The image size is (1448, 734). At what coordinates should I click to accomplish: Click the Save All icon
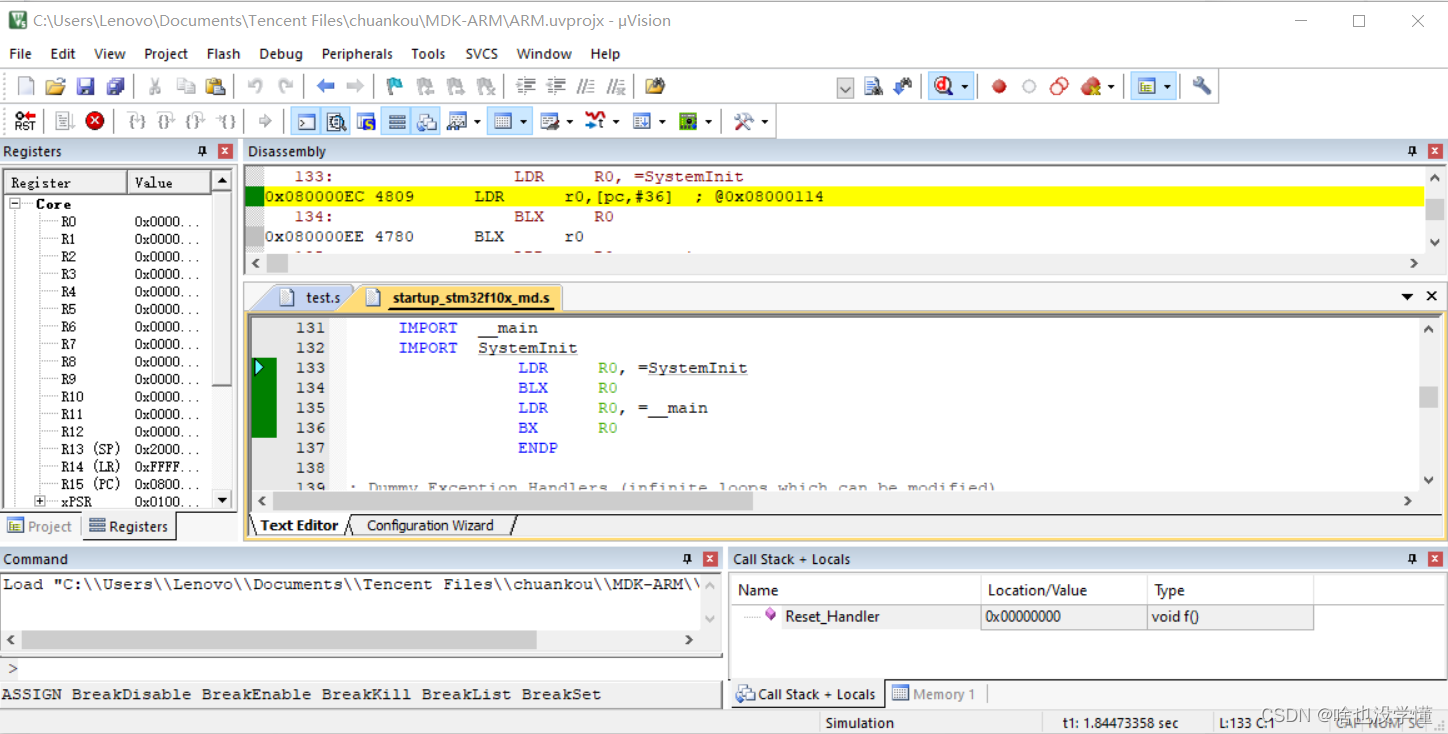tap(116, 86)
